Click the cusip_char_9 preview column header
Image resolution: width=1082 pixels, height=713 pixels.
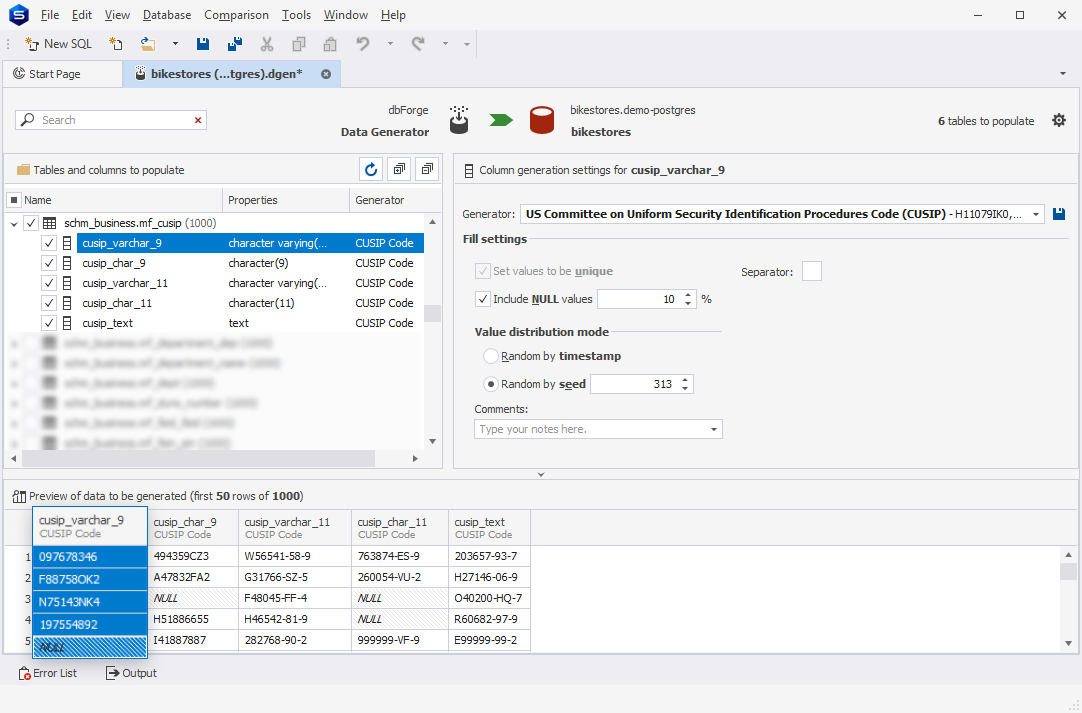coord(193,528)
